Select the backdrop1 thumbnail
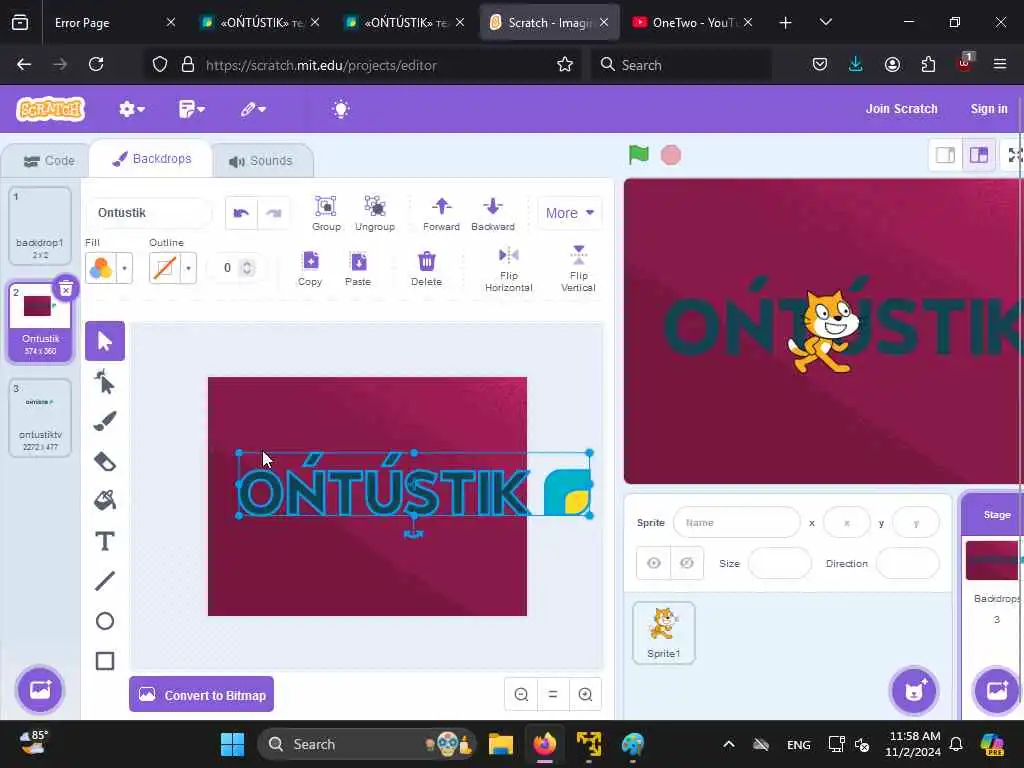 [x=40, y=226]
